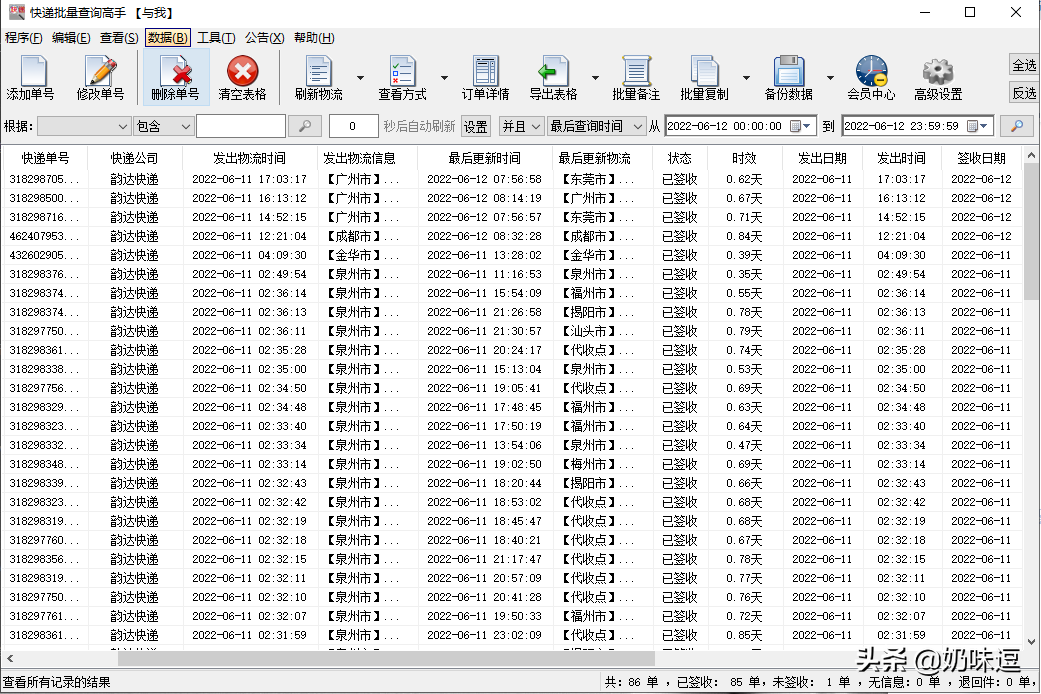Expand the 刷新物流 dropdown arrow
Image resolution: width=1041 pixels, height=694 pixels.
pyautogui.click(x=360, y=78)
